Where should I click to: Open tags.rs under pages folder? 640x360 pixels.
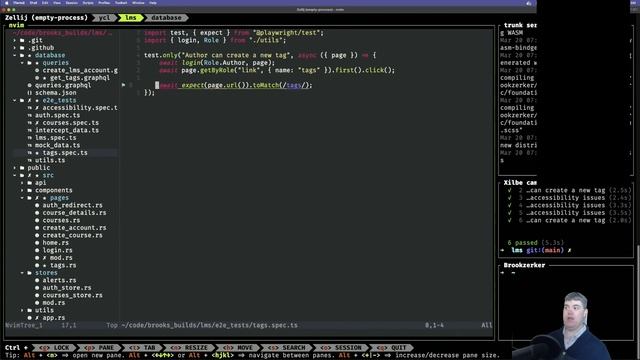[x=63, y=265]
